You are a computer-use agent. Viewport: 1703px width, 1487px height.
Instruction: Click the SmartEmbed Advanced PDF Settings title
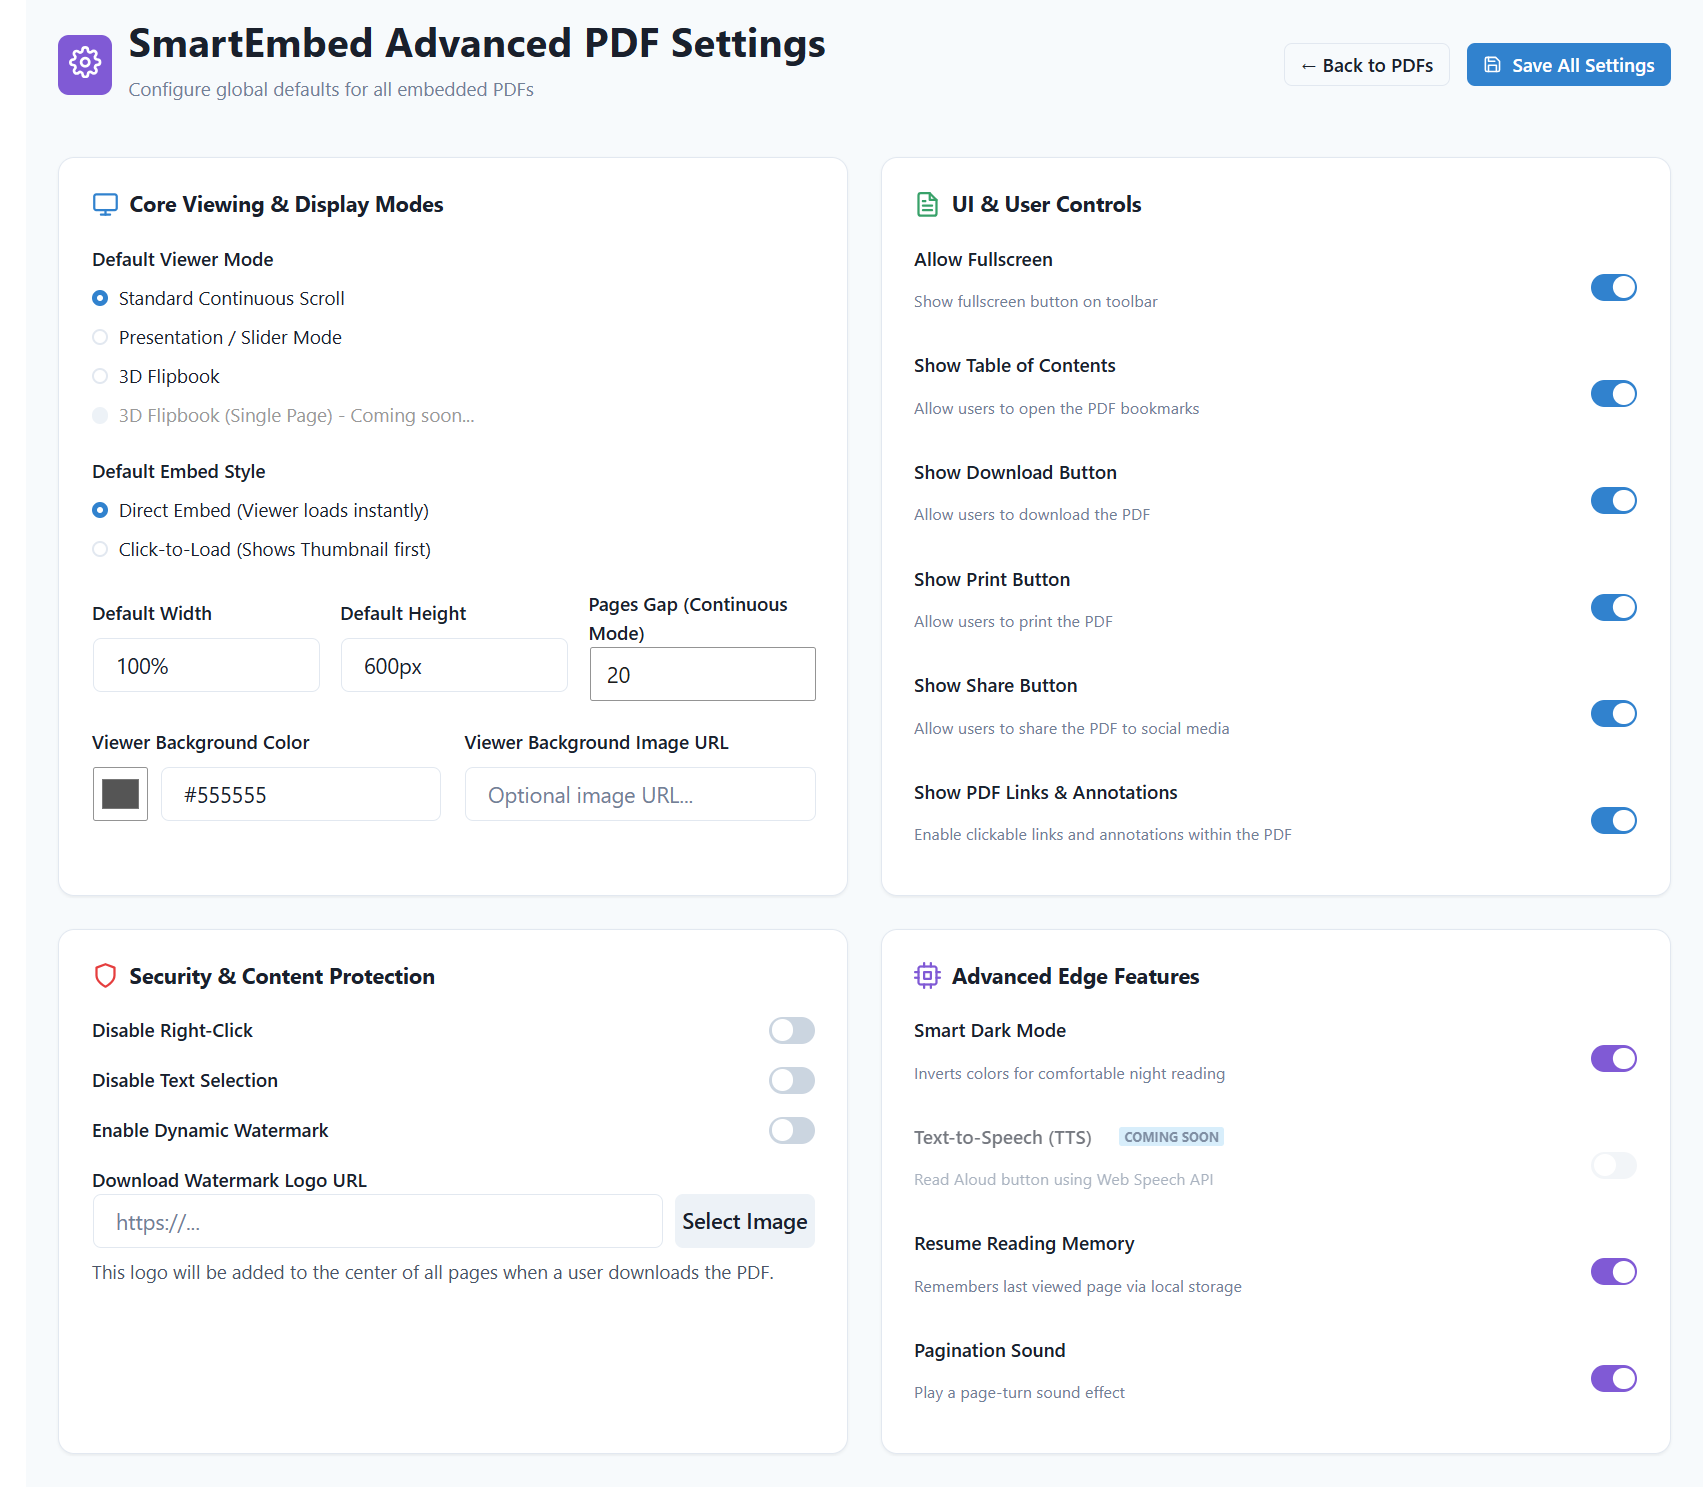(477, 44)
